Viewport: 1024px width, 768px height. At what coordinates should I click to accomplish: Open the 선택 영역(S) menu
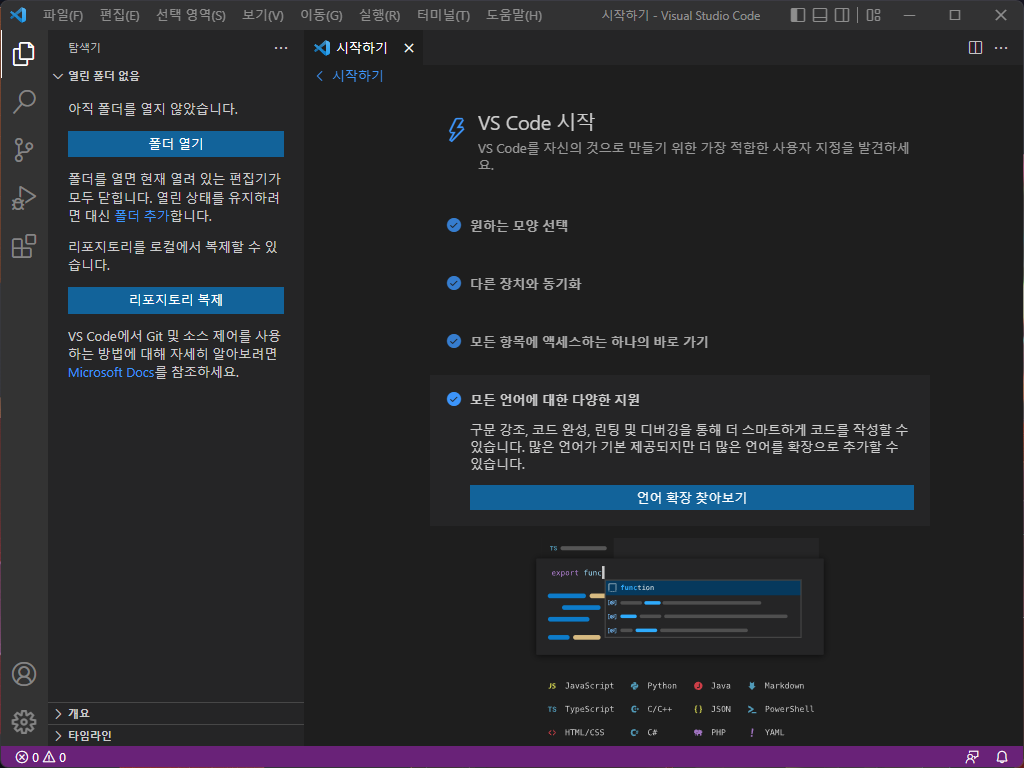pos(191,15)
